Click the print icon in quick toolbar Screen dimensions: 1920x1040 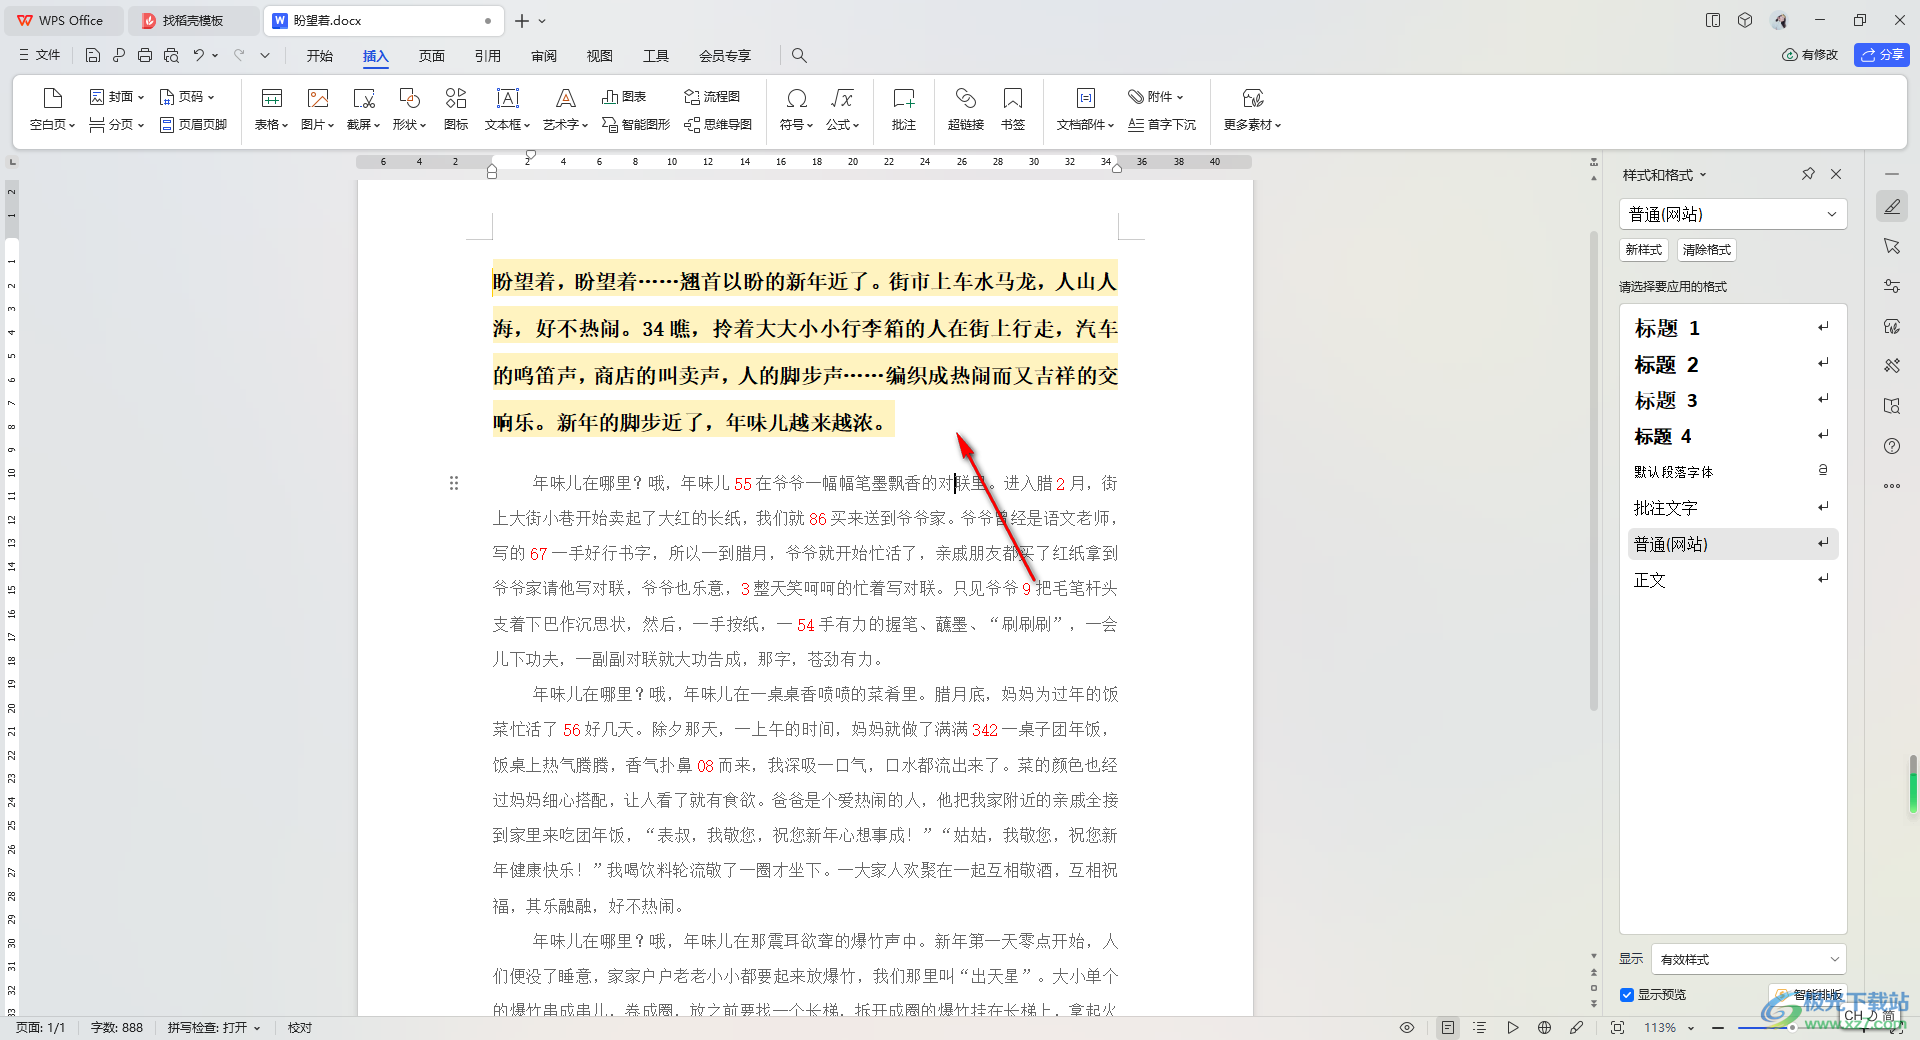(x=145, y=56)
